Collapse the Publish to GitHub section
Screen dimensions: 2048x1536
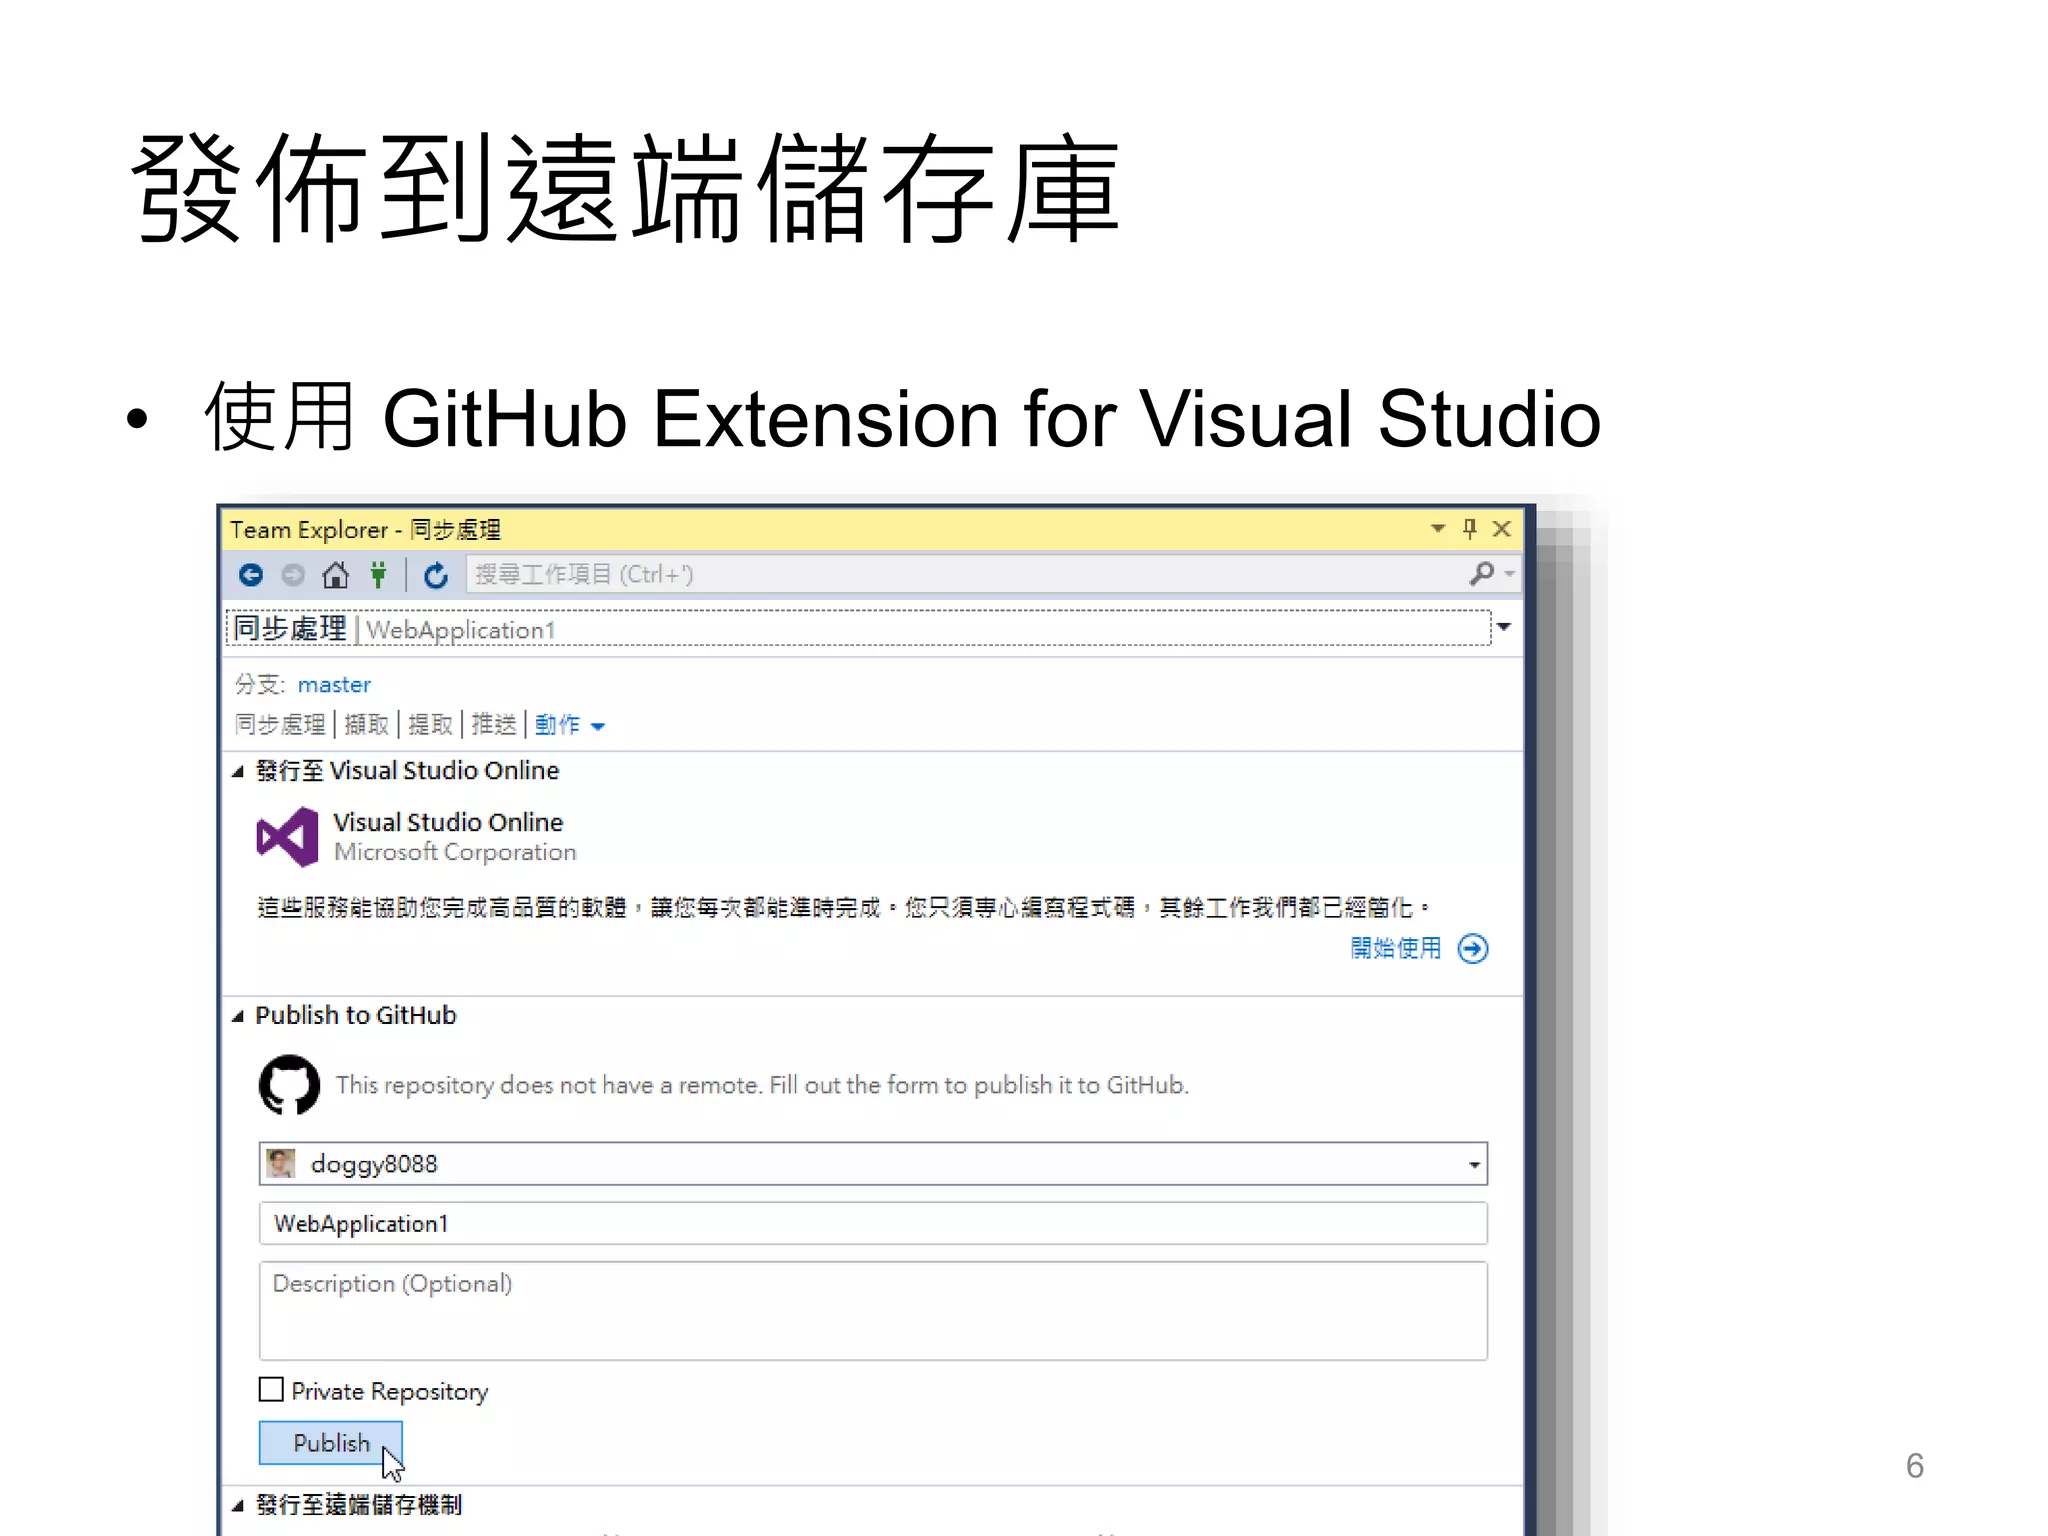tap(238, 1016)
